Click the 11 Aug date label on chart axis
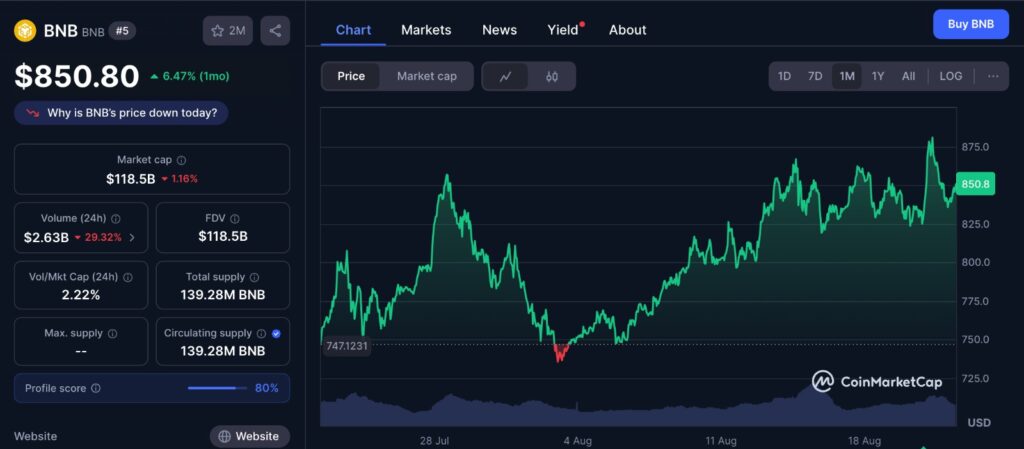Viewport: 1024px width, 449px height. (722, 441)
